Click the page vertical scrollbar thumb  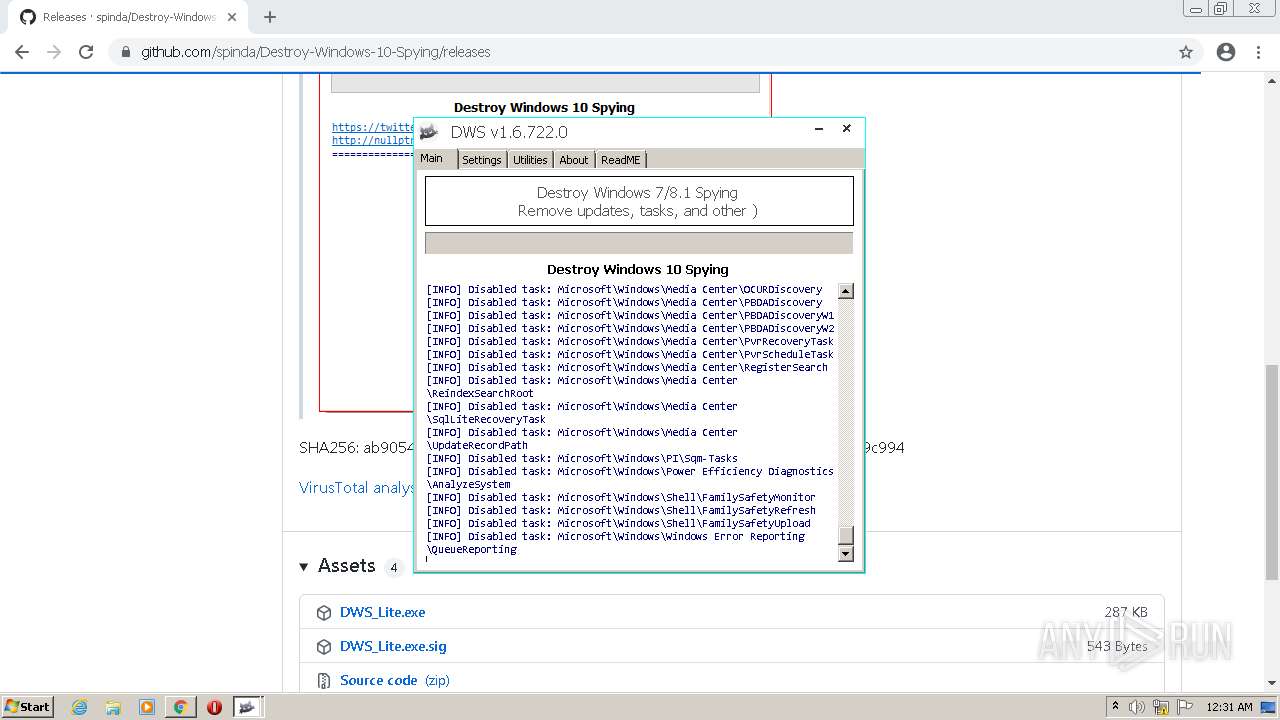tap(1272, 472)
